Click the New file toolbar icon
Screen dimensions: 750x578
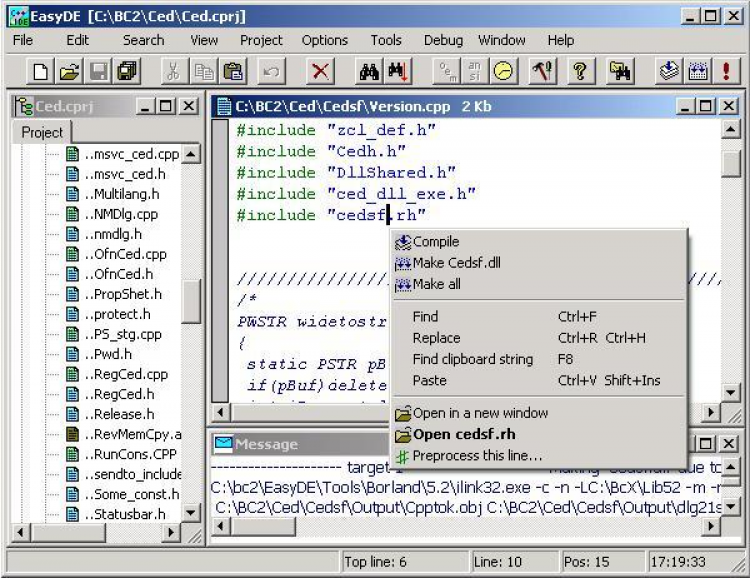click(40, 72)
